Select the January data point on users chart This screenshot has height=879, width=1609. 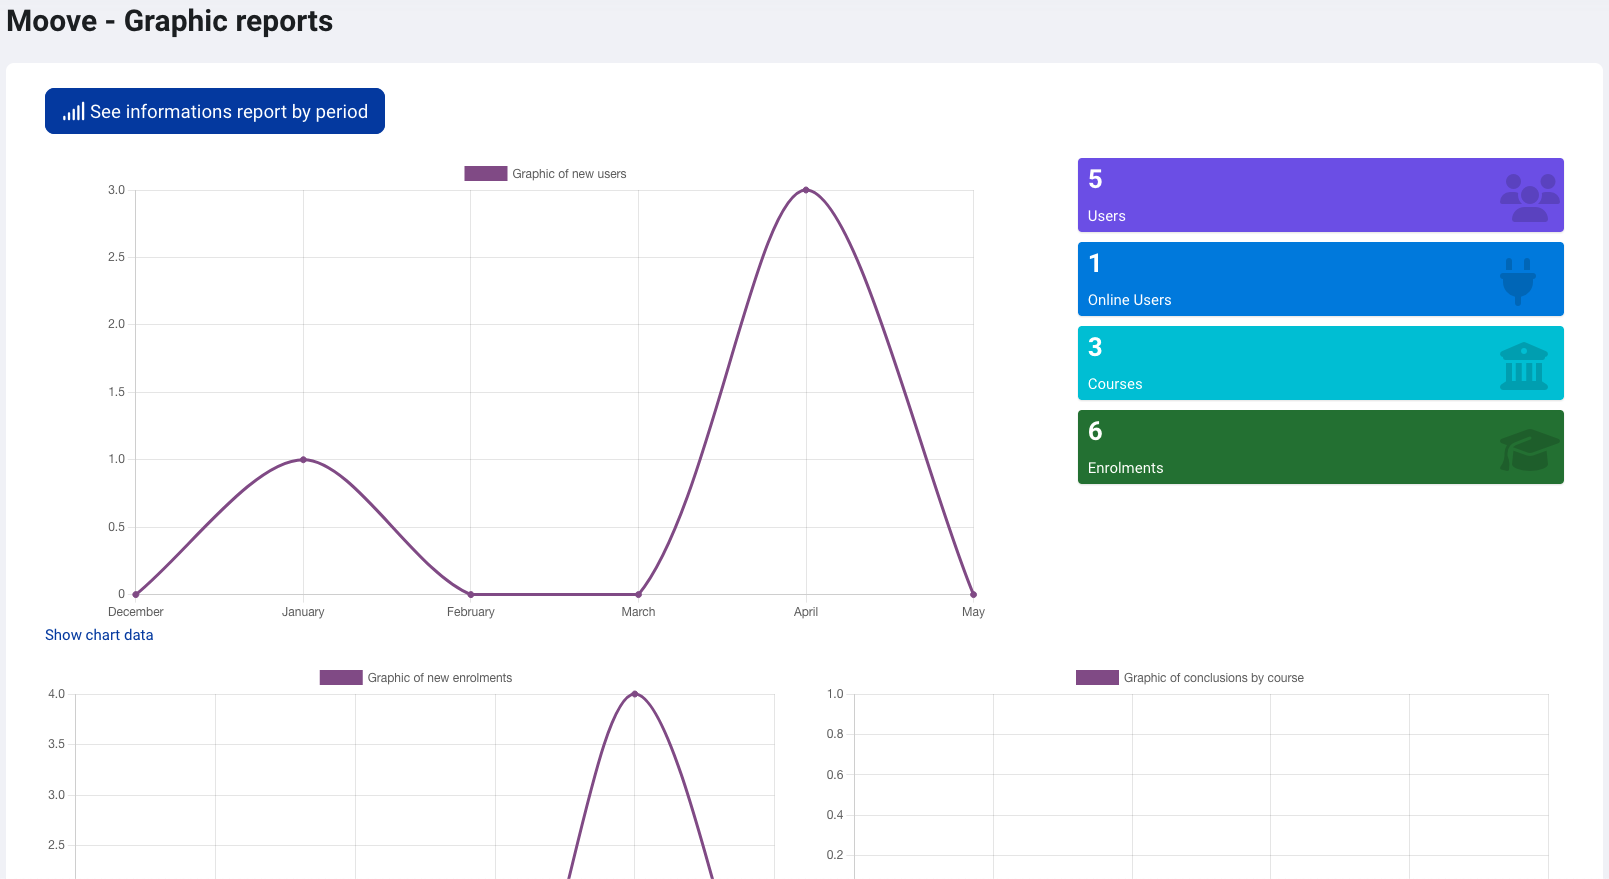point(303,460)
